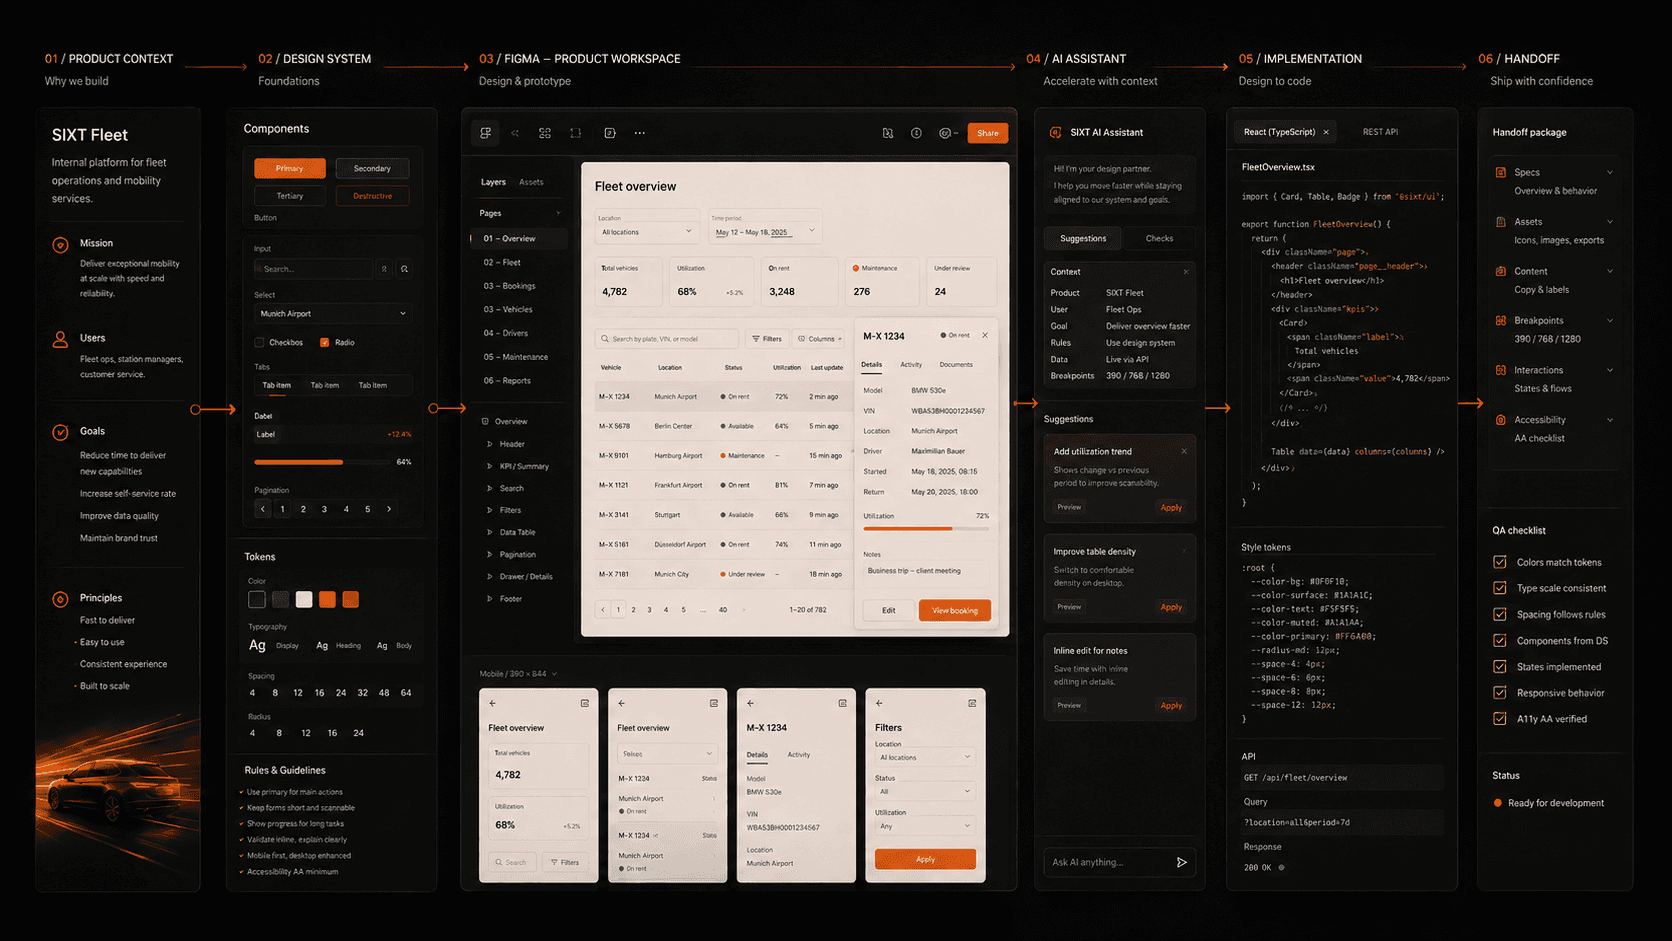Close the React (TypeScript) tab

1326,132
